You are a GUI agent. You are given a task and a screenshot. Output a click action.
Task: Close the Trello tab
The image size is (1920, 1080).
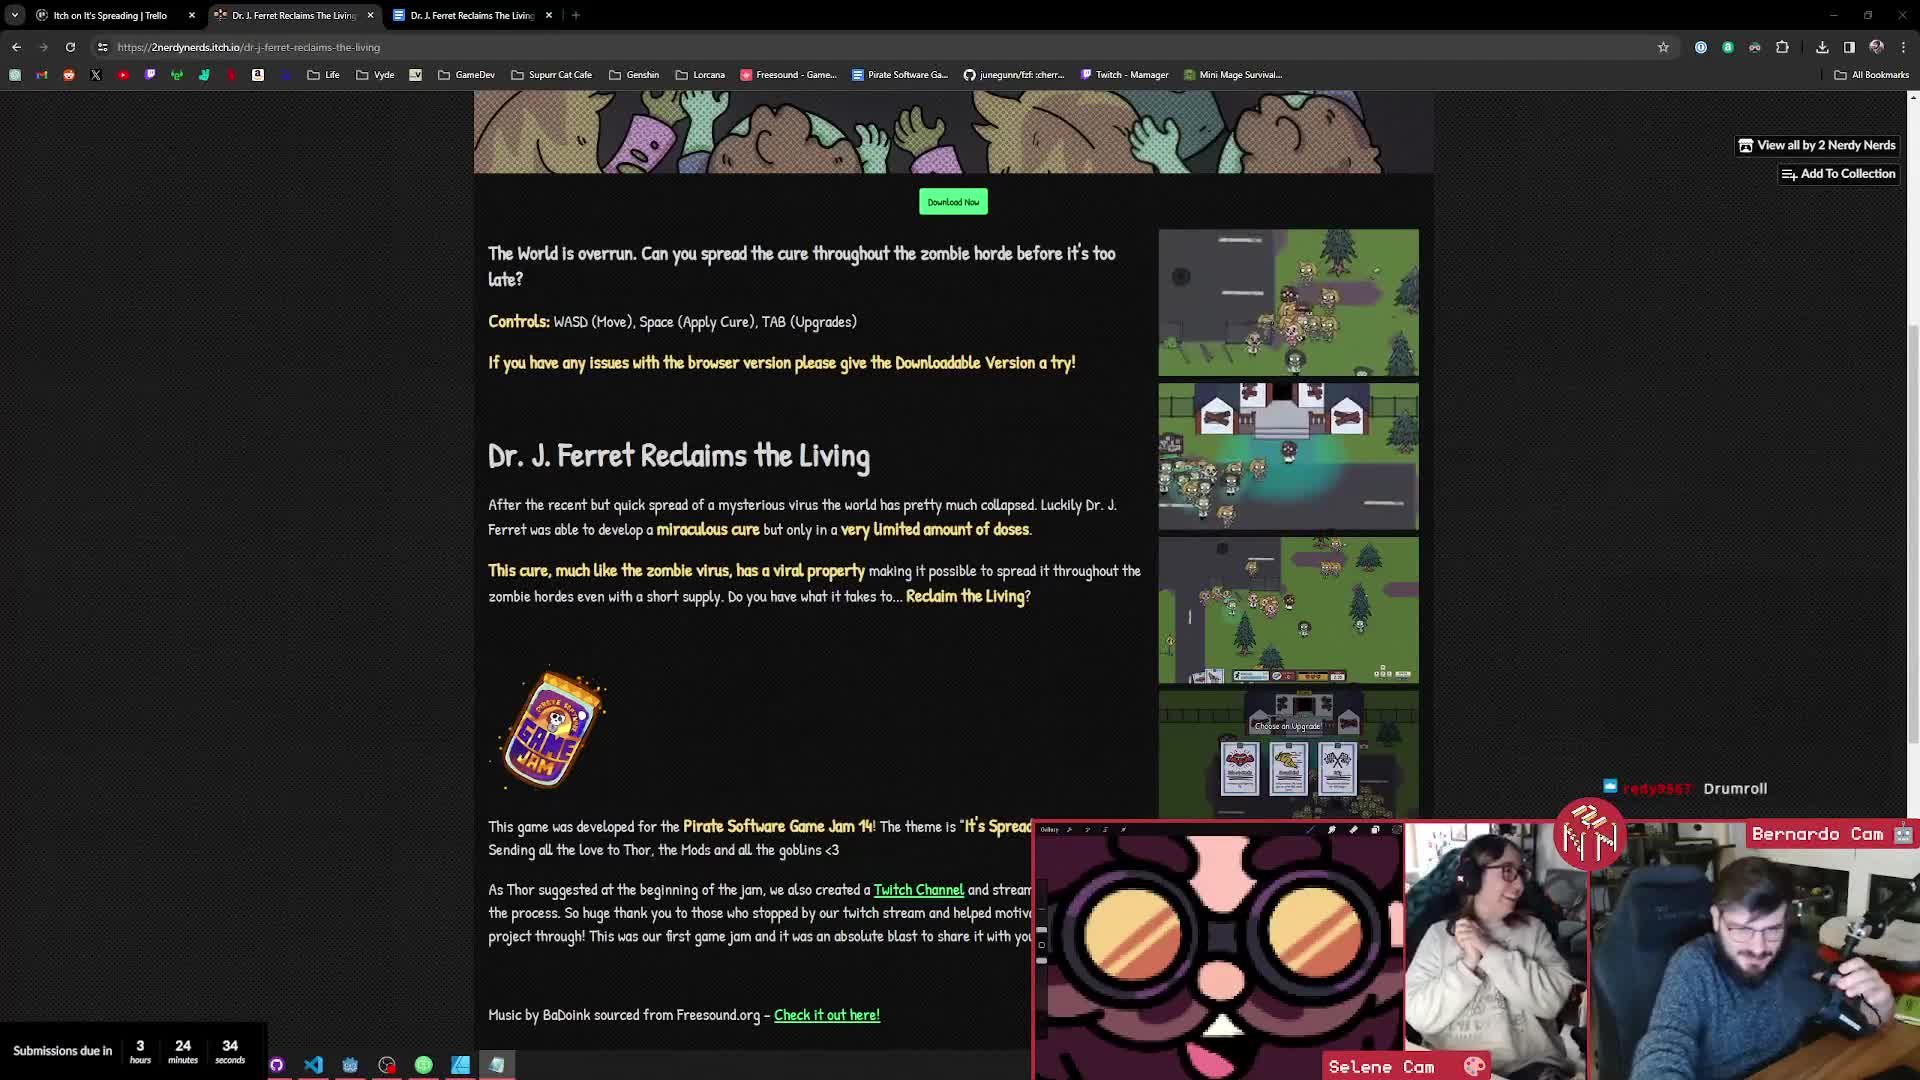click(x=192, y=15)
